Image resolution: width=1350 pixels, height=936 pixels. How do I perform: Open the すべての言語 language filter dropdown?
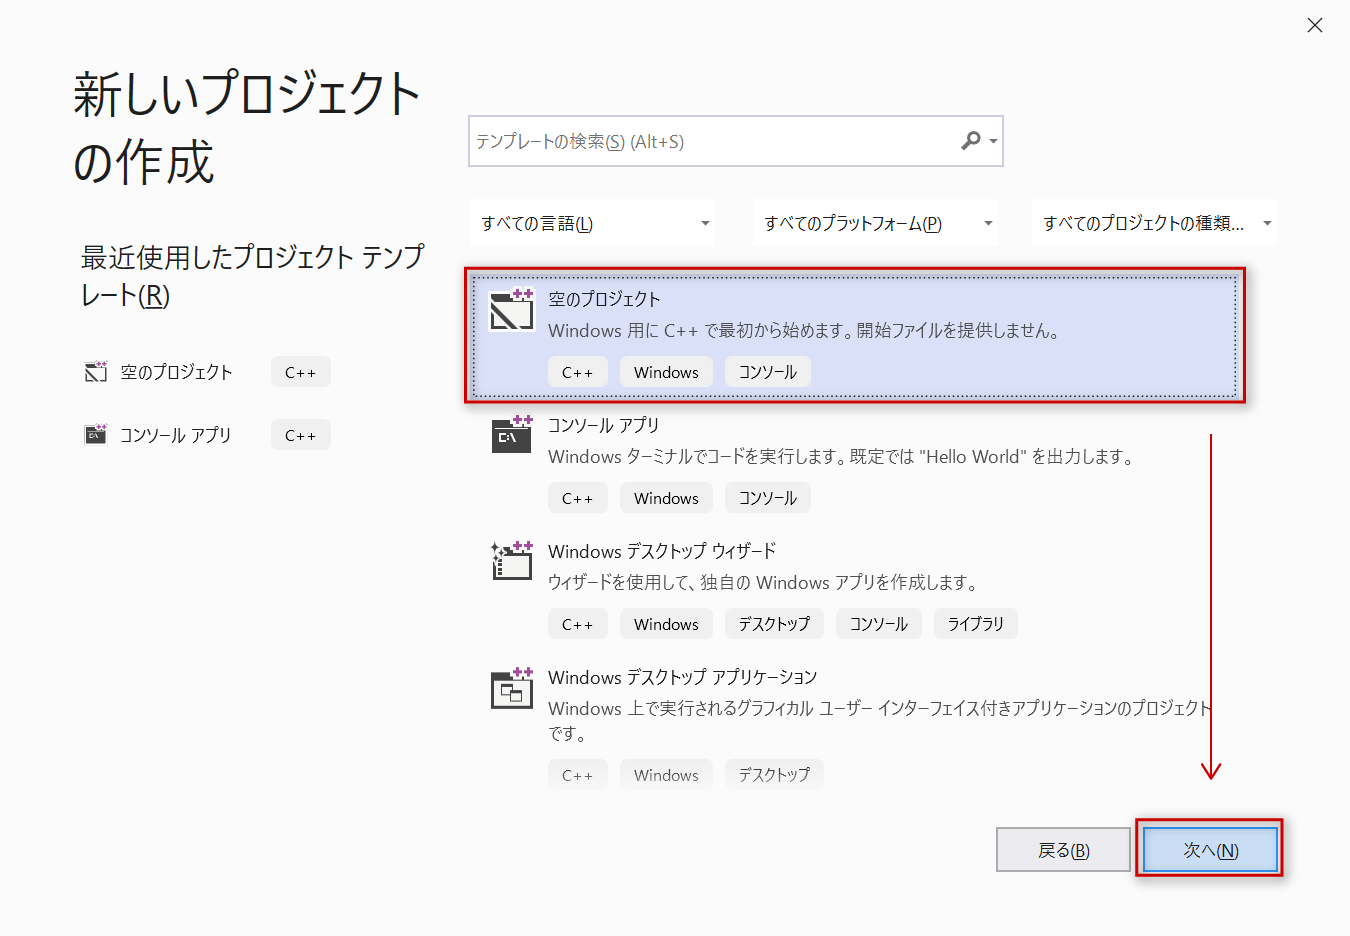[592, 223]
